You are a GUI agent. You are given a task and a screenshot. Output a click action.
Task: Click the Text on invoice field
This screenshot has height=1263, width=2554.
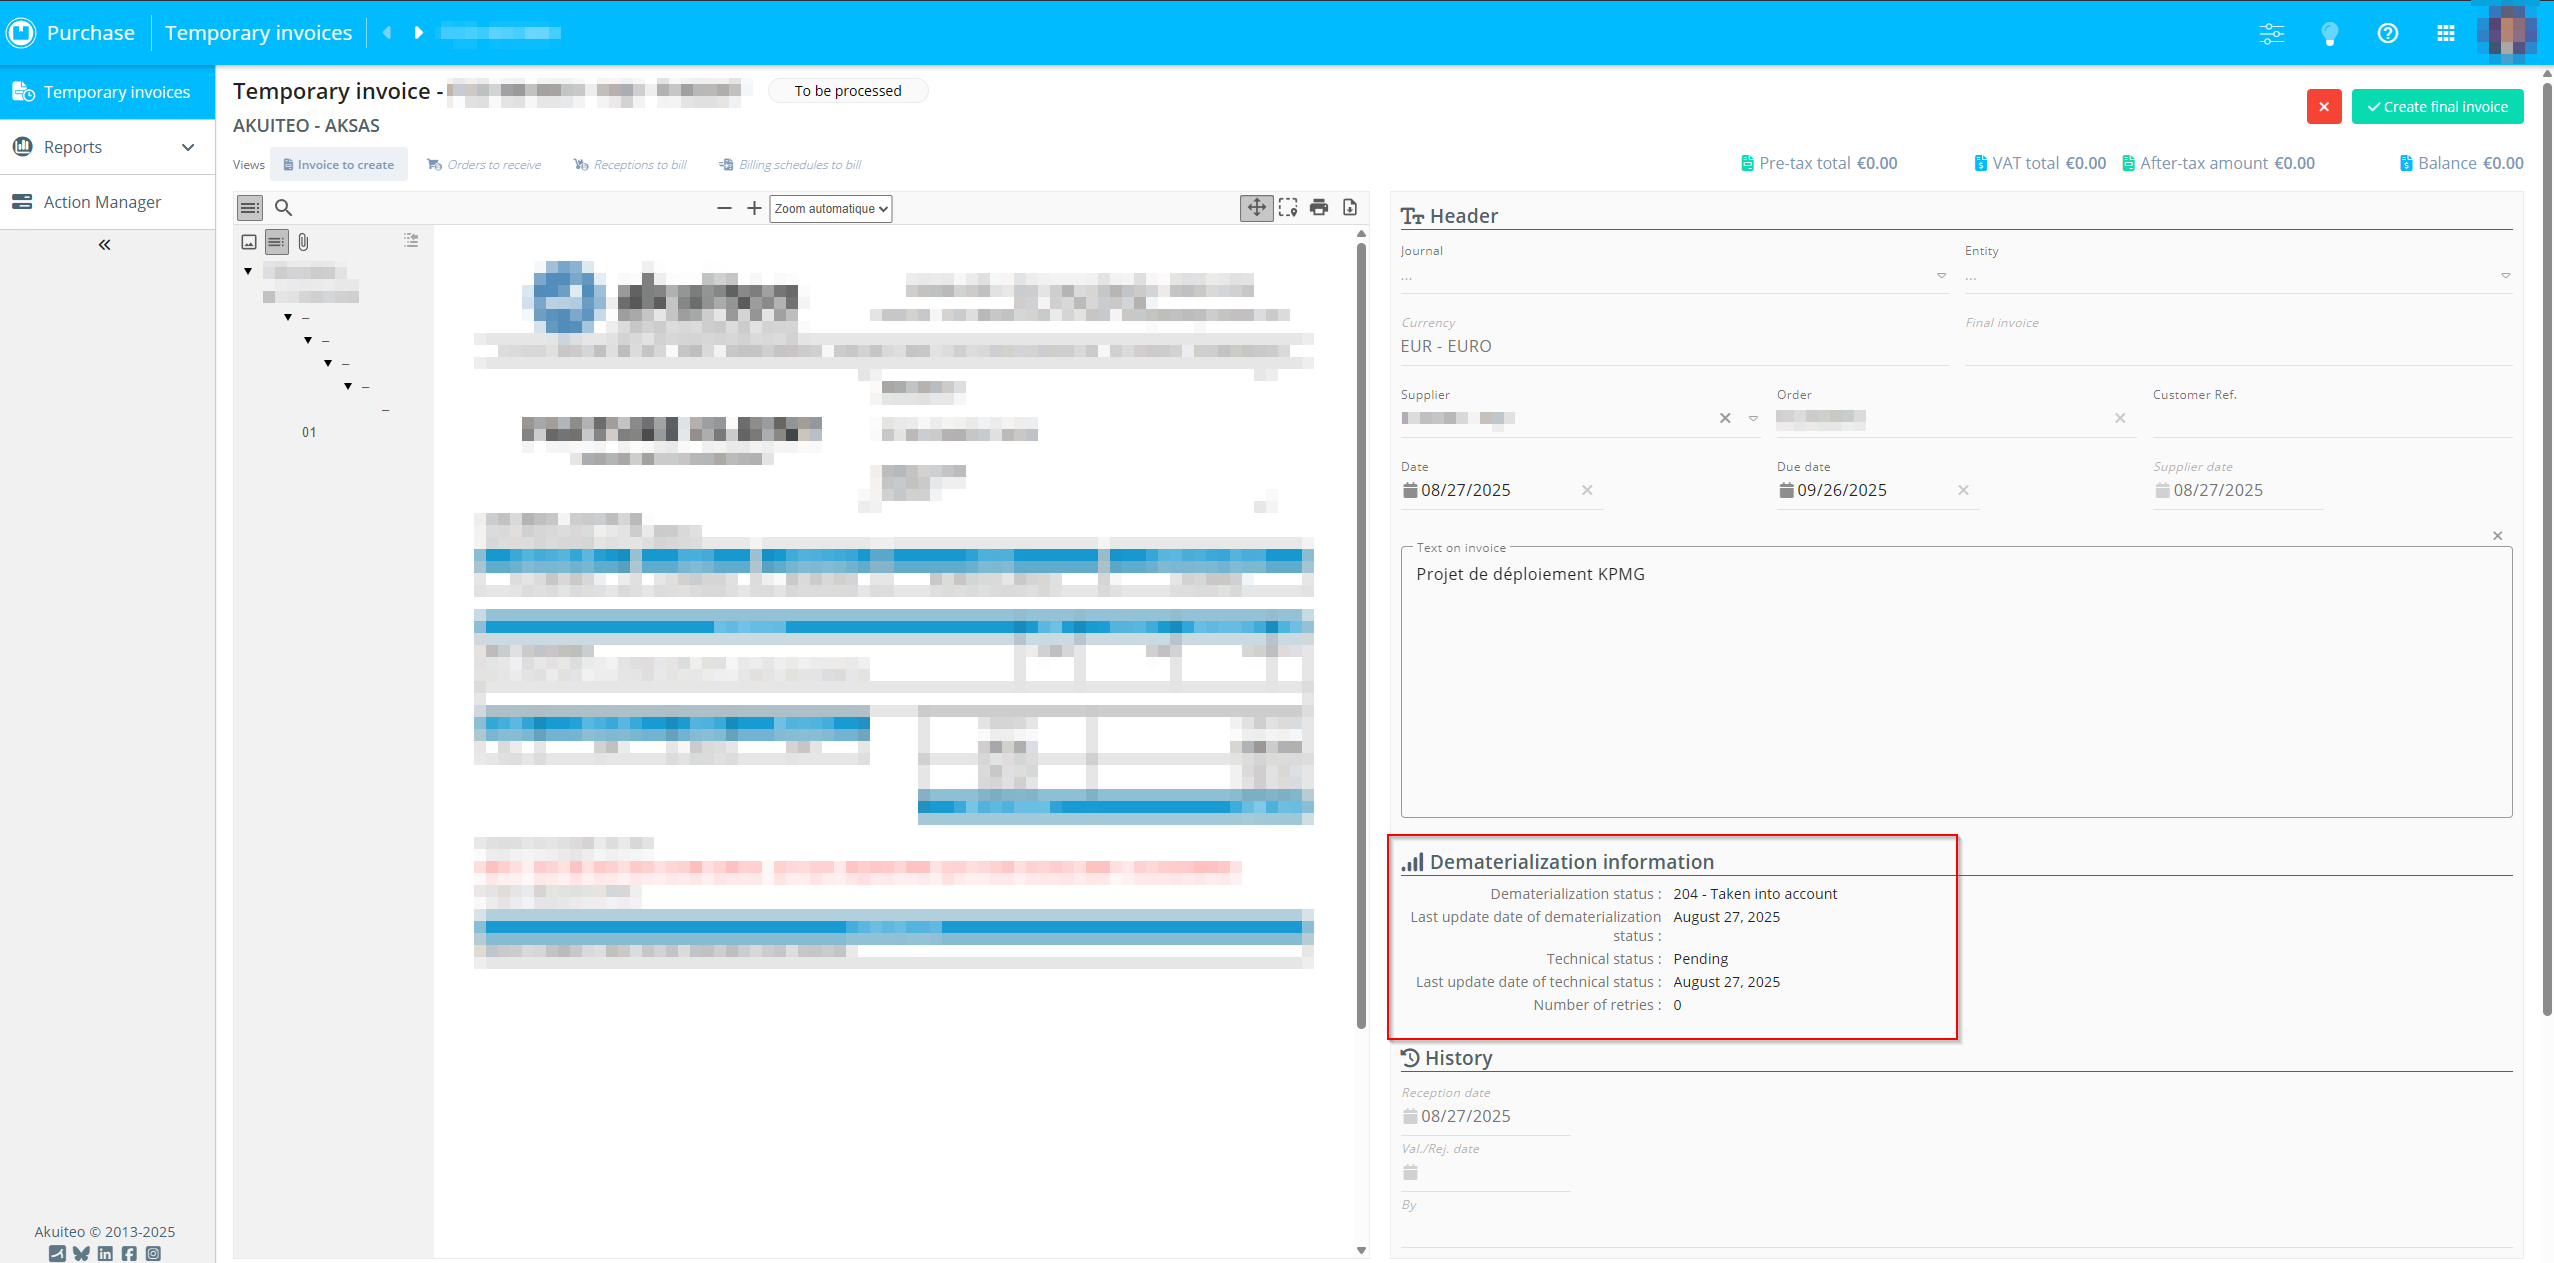1955,680
